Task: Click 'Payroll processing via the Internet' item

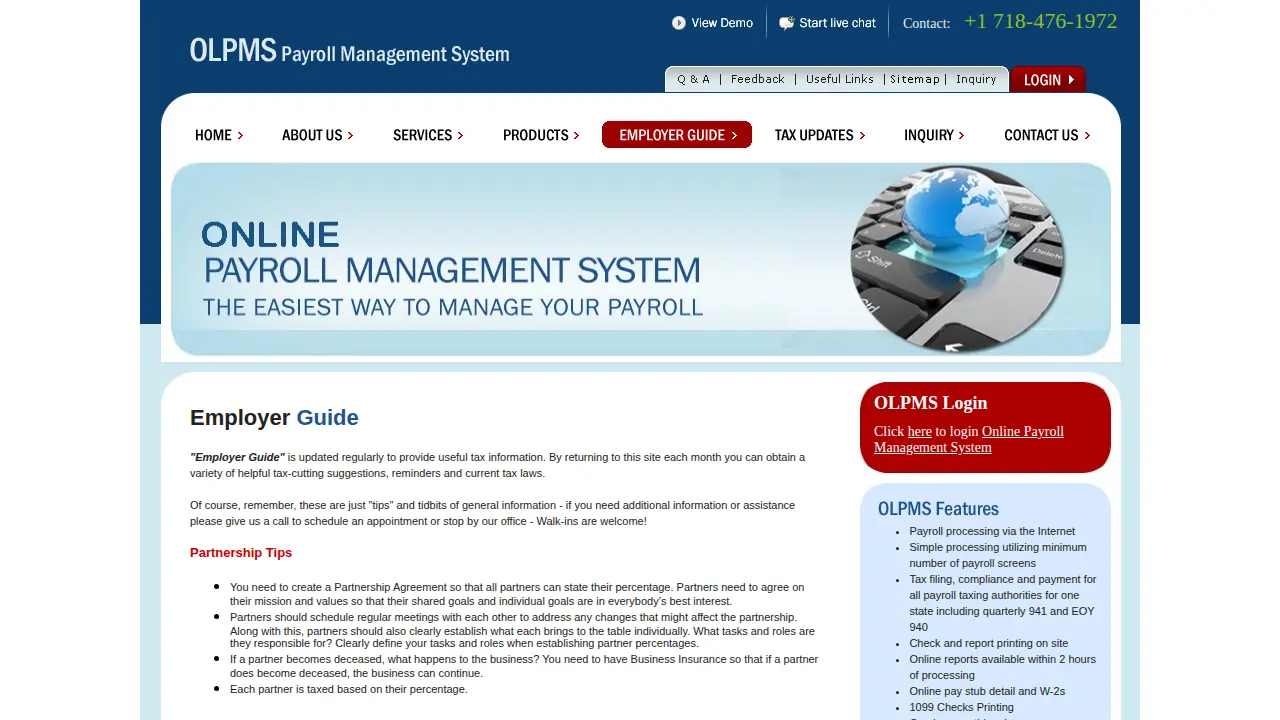Action: click(992, 531)
